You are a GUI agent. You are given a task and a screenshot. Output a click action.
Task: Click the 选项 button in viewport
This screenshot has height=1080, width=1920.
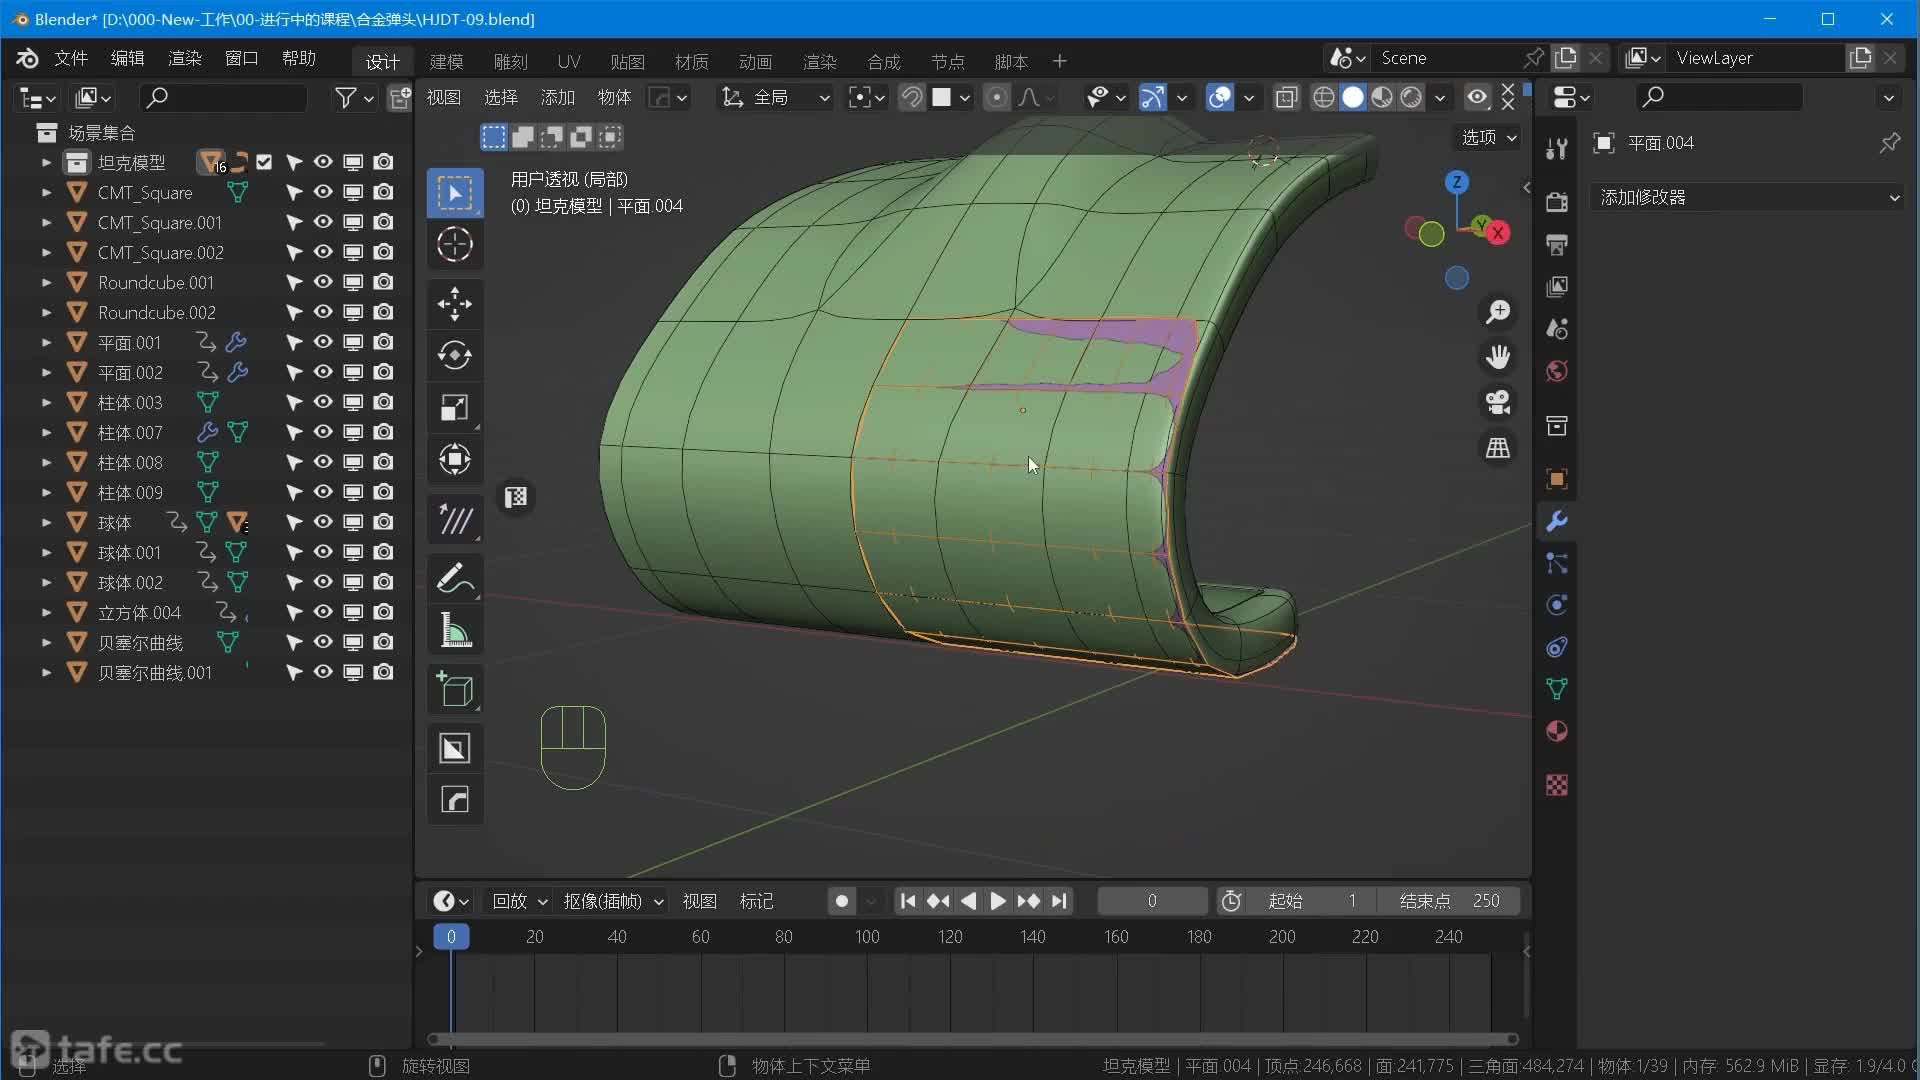coord(1488,137)
